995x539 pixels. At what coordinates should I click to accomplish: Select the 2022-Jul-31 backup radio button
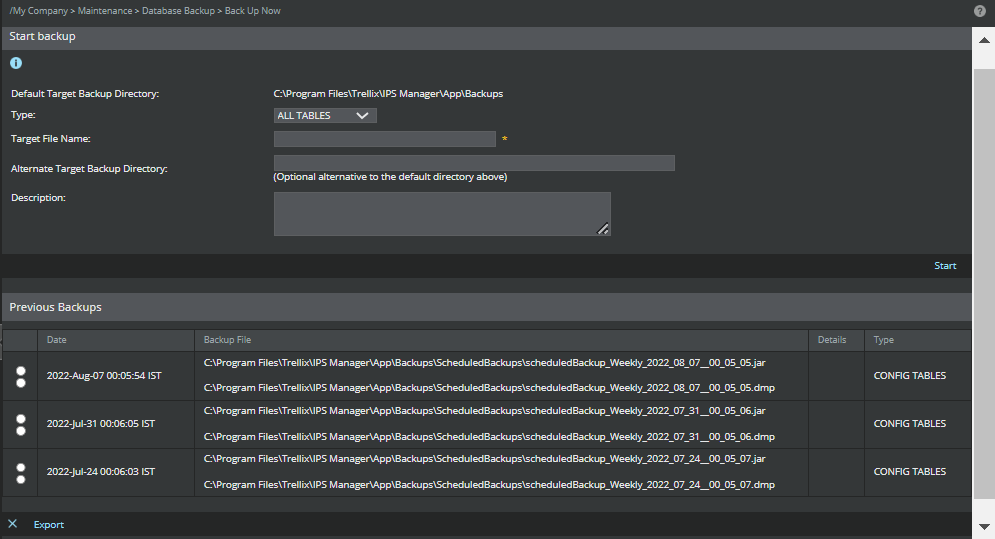pyautogui.click(x=21, y=425)
